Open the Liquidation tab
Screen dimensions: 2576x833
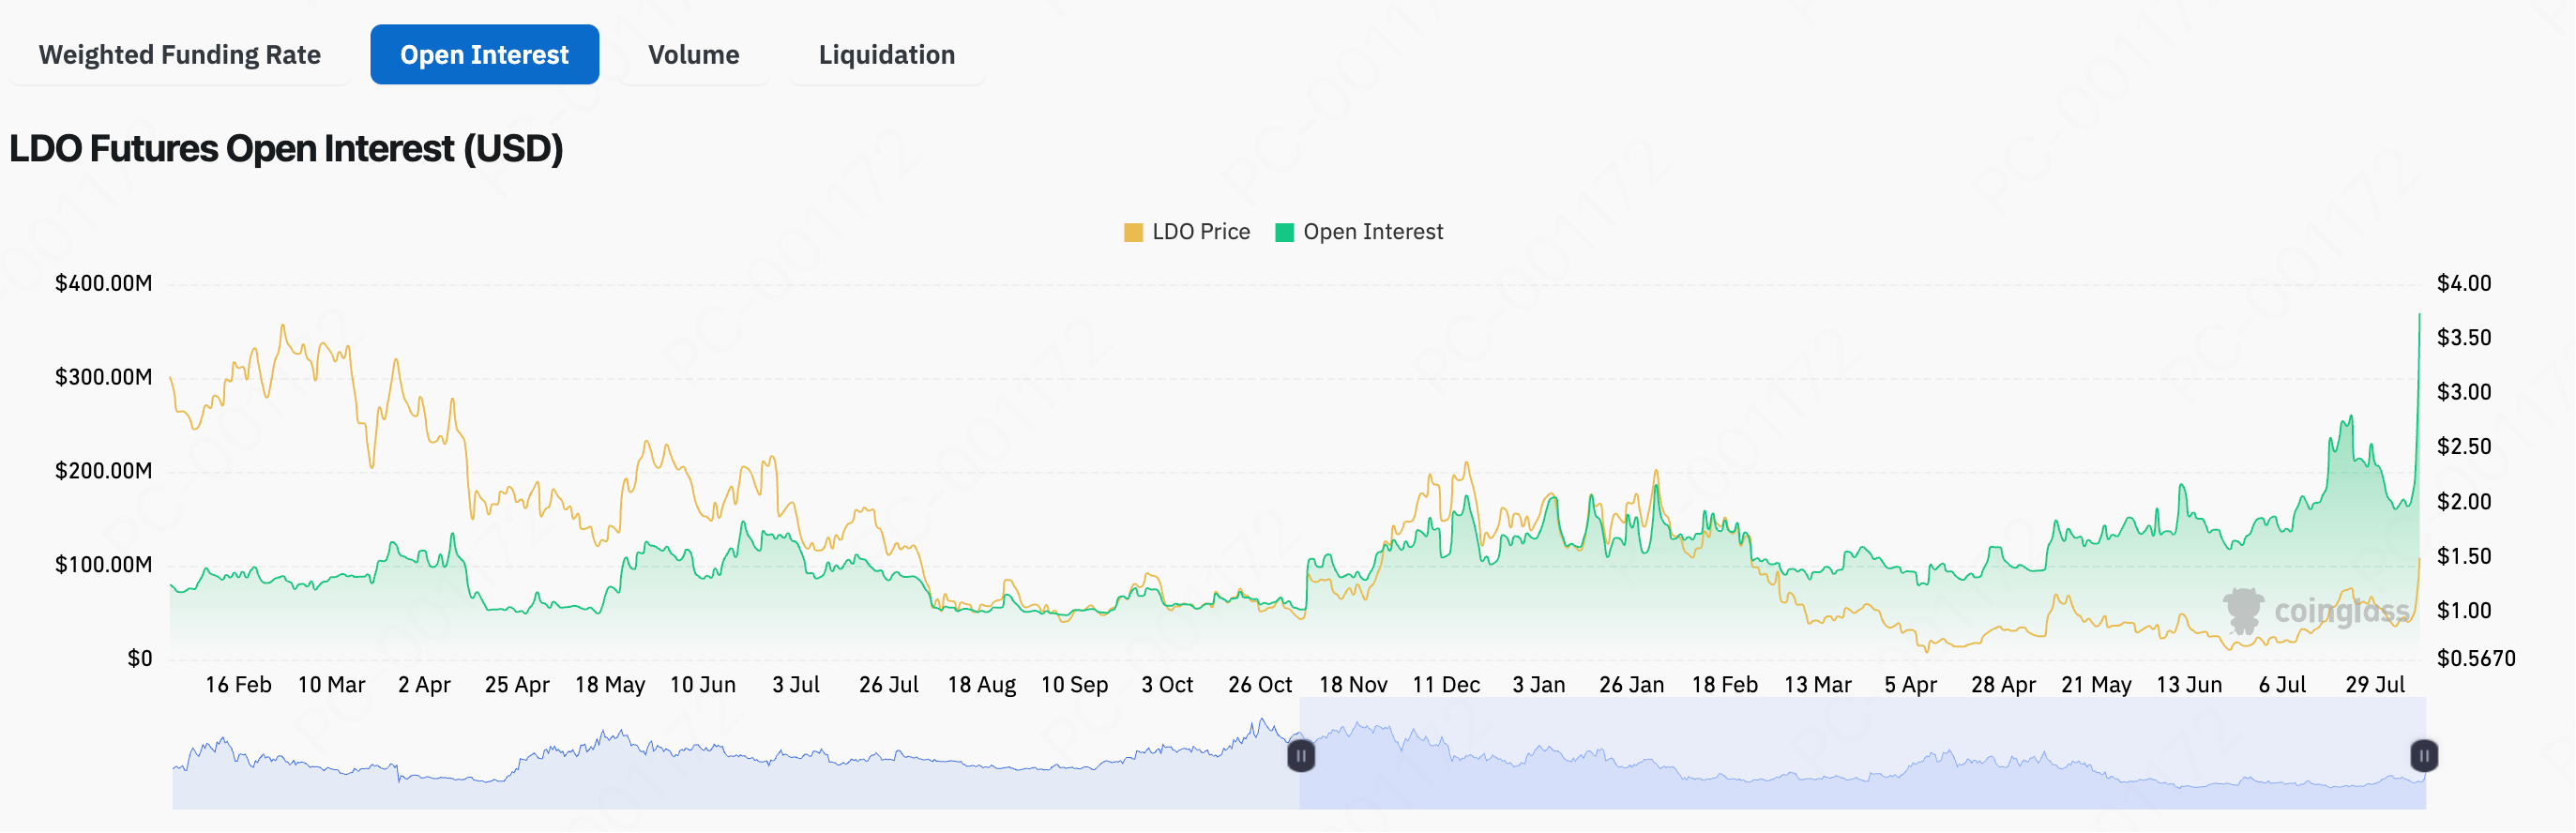point(886,55)
